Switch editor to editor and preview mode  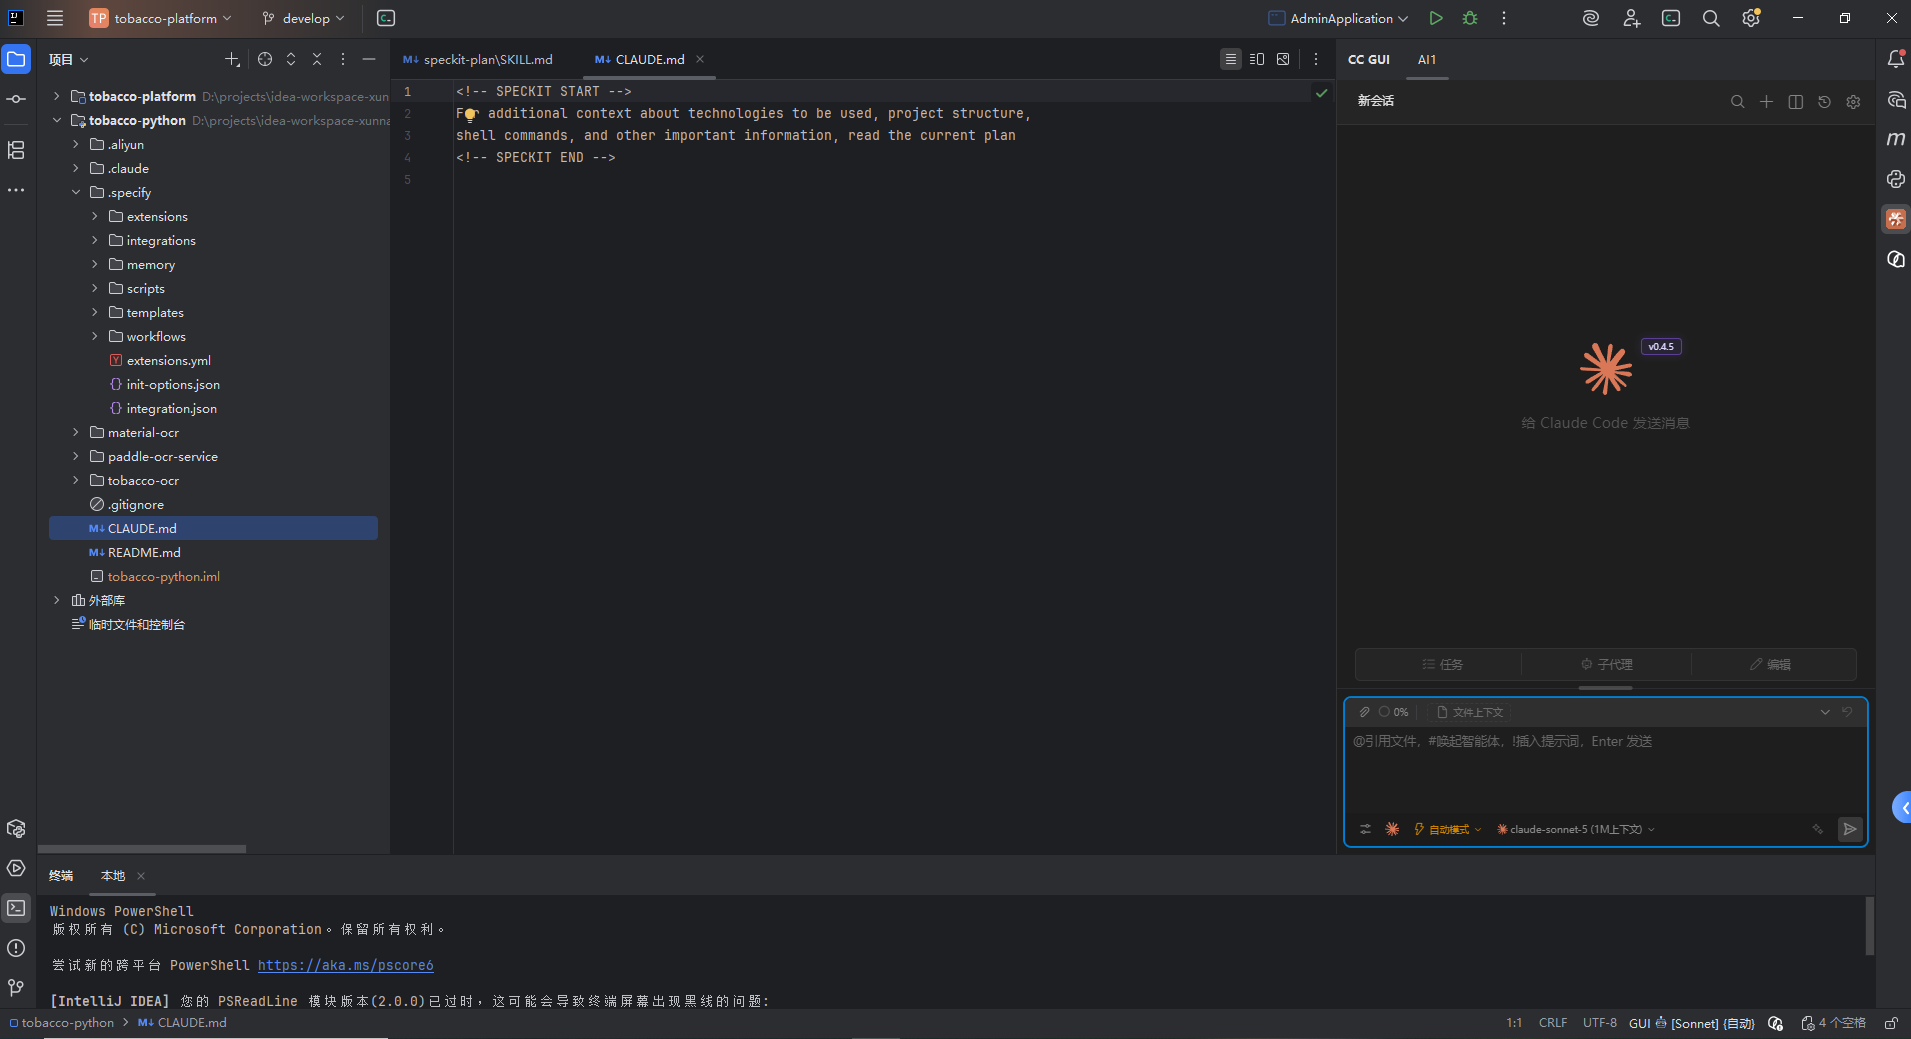point(1257,59)
